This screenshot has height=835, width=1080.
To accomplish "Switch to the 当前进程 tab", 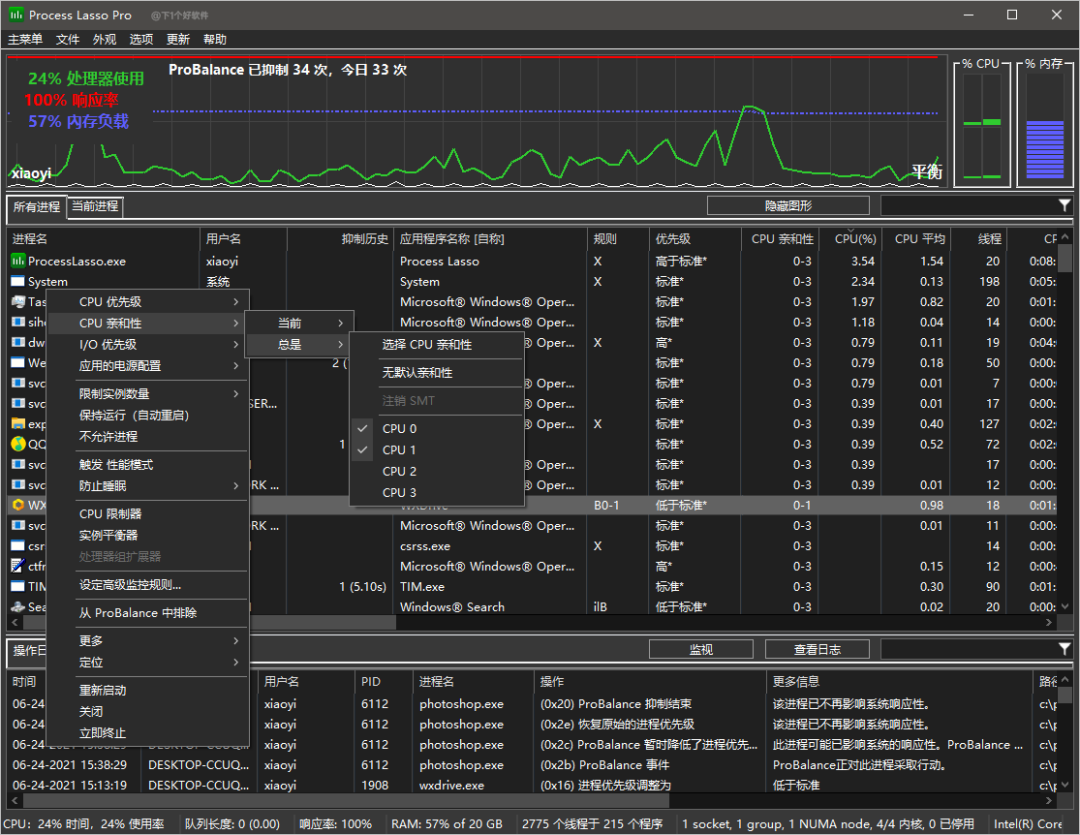I will pyautogui.click(x=95, y=206).
